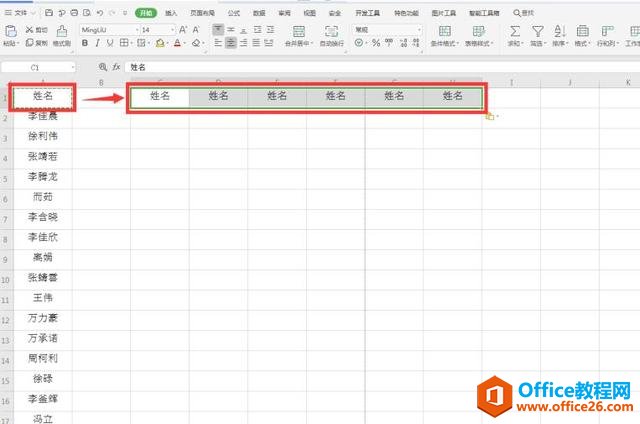
Task: Click the Save icon in quick access toolbar
Action: click(50, 13)
